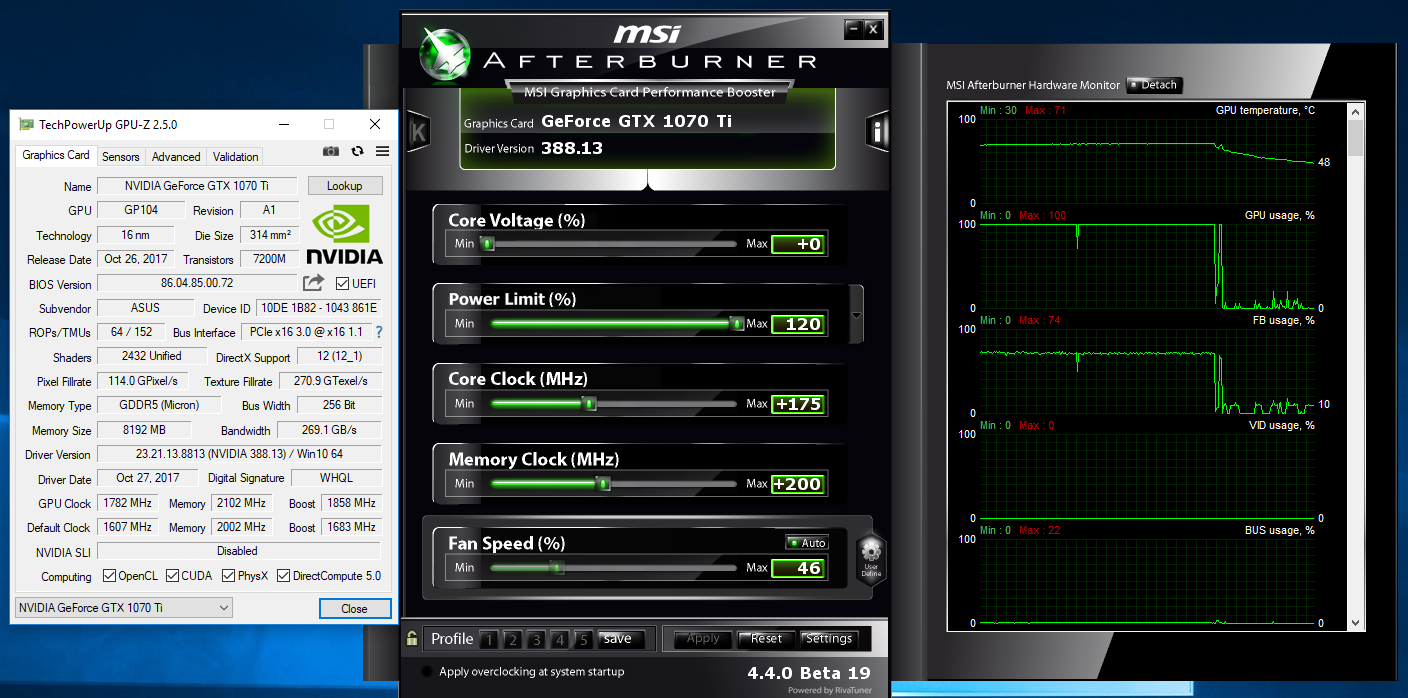Switch to the Sensors tab
This screenshot has height=698, width=1408.
click(121, 157)
